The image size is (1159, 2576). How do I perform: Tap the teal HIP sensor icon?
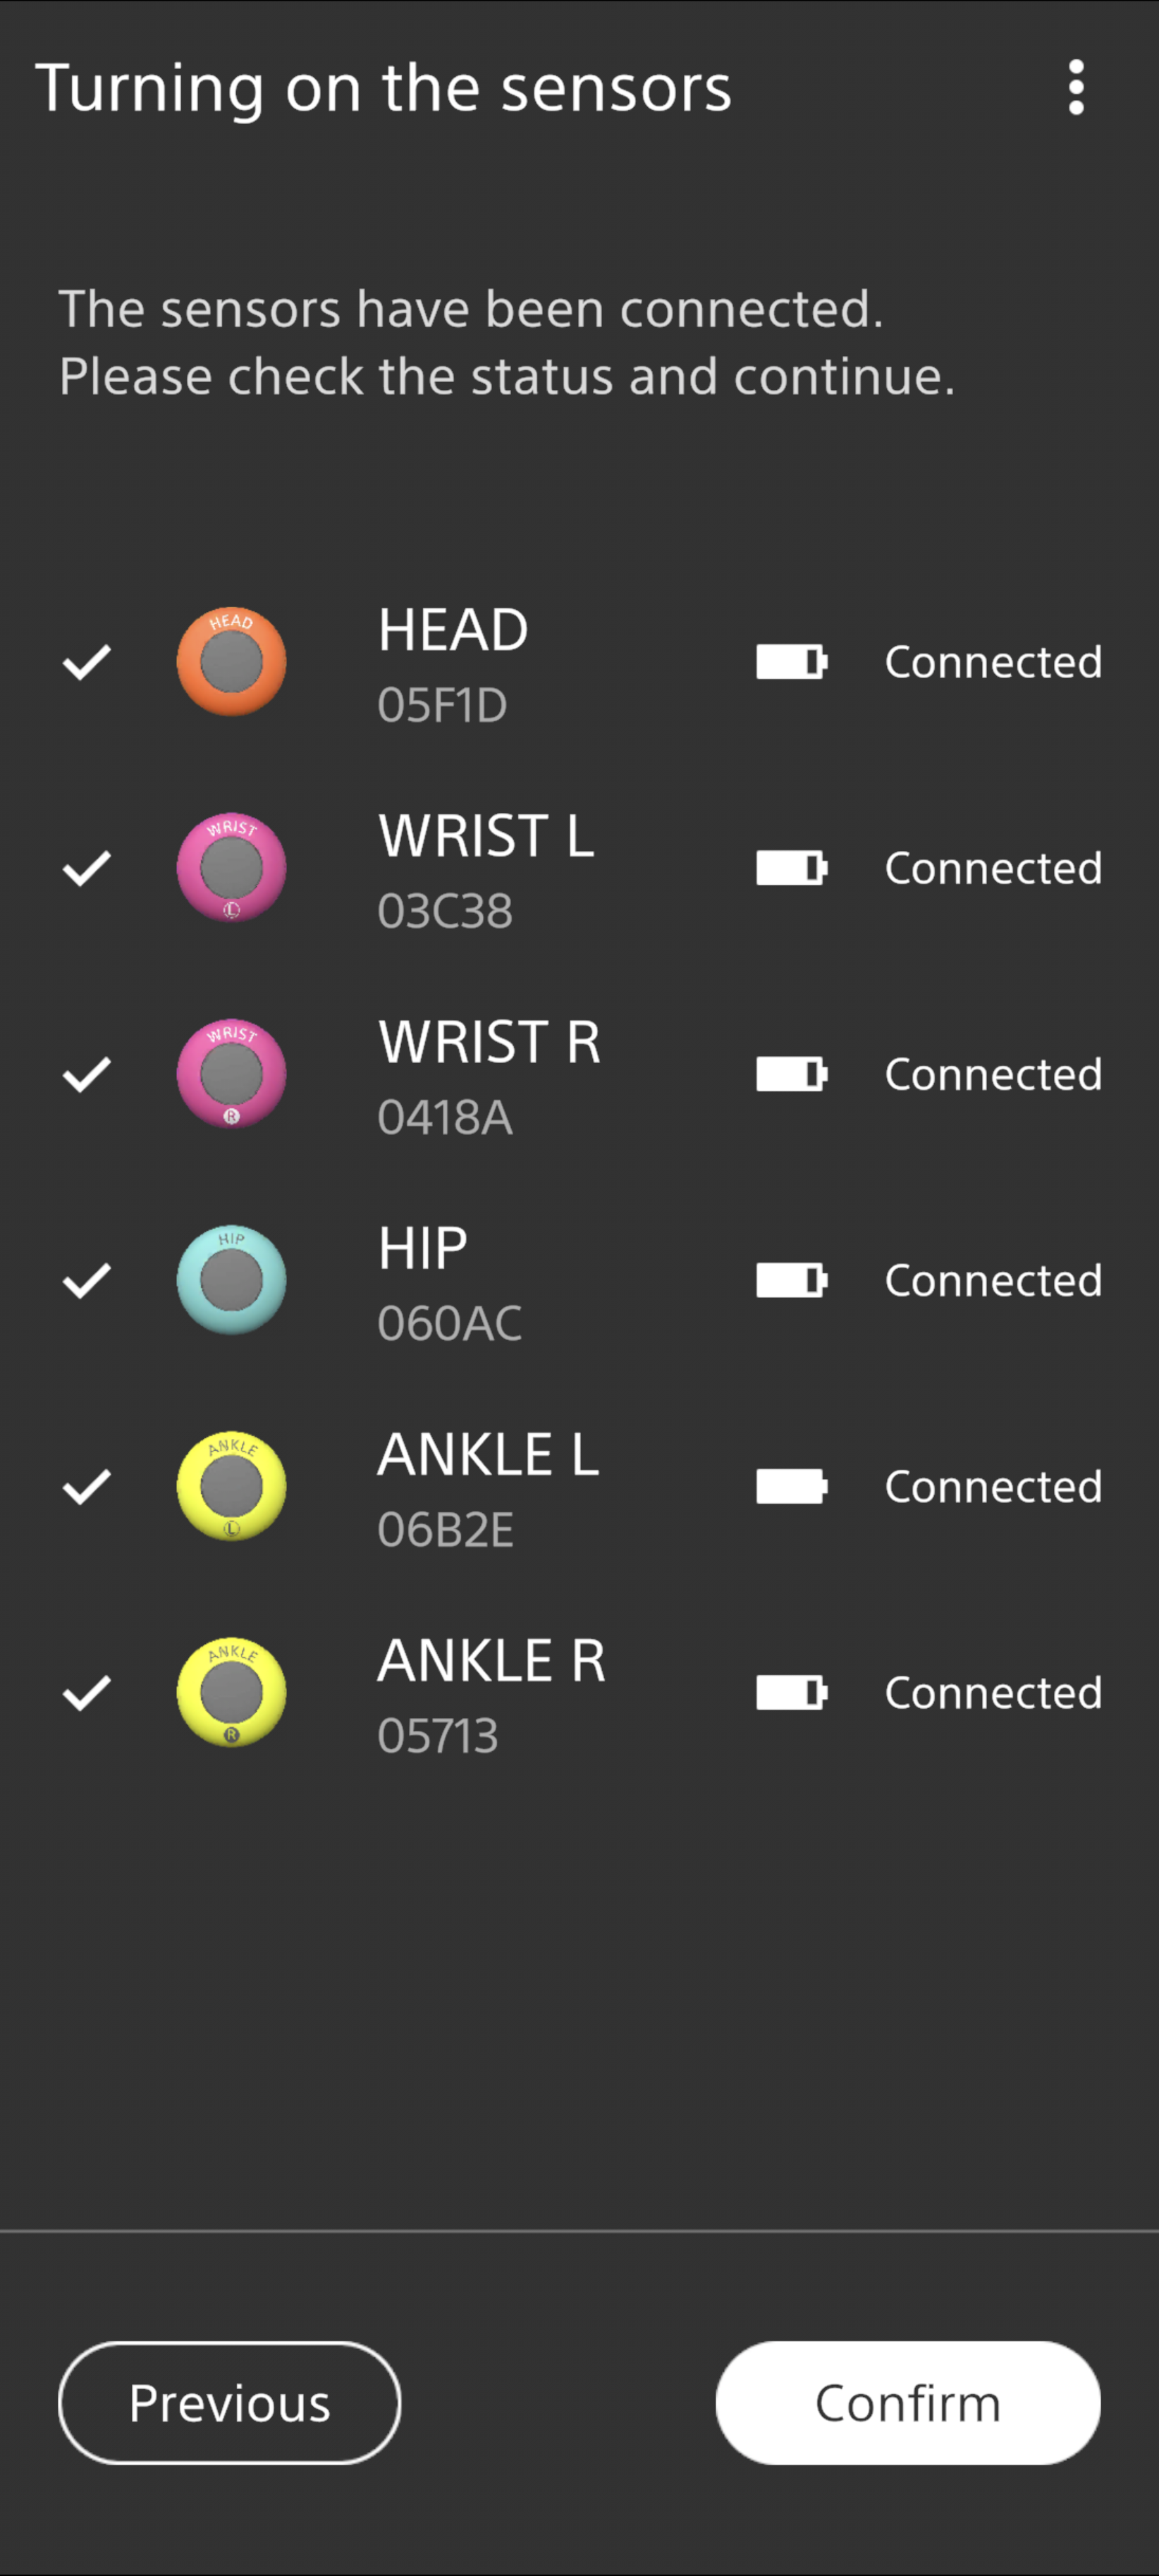[x=231, y=1280]
